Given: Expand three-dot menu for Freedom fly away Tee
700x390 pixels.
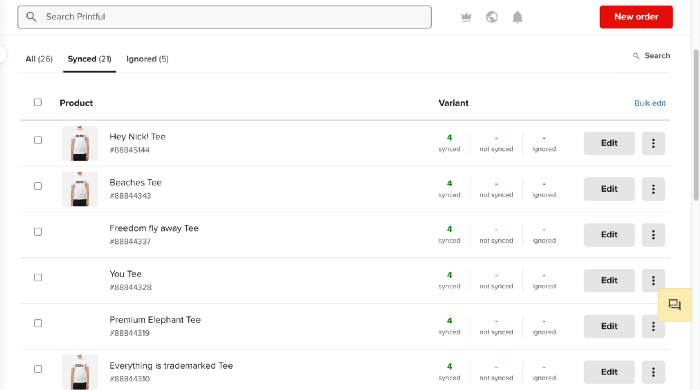Looking at the screenshot, I should coord(653,235).
